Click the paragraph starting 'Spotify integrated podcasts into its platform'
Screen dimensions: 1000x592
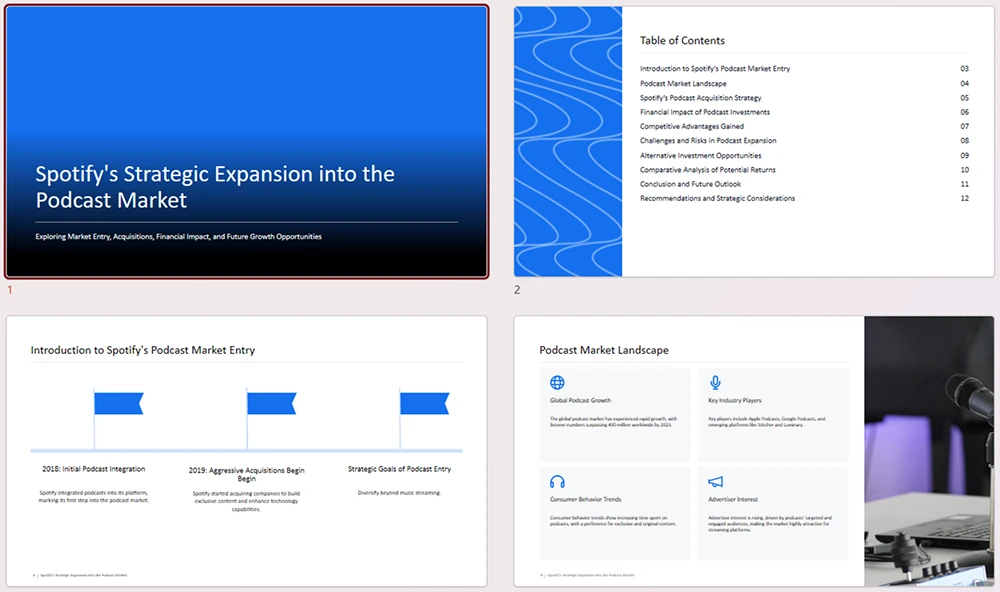[94, 496]
